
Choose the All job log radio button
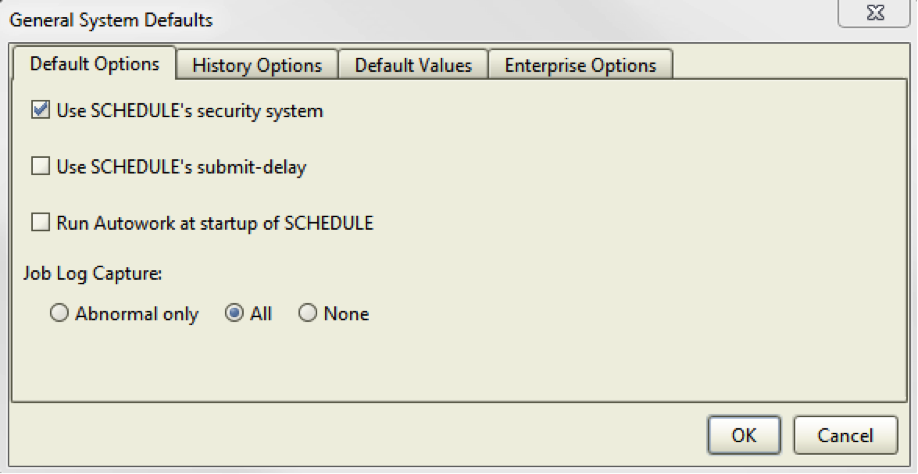click(234, 313)
